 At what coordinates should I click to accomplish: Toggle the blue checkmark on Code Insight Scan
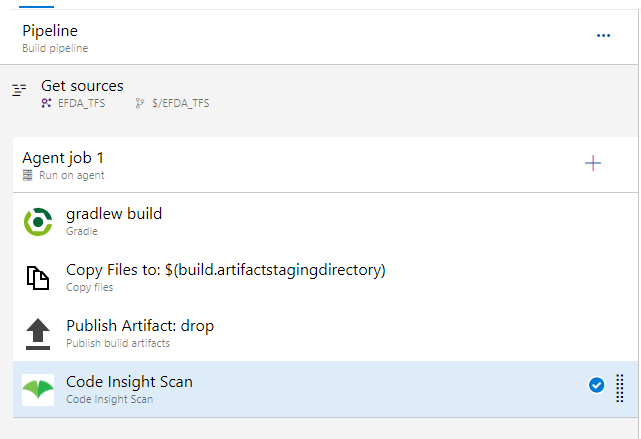click(597, 385)
